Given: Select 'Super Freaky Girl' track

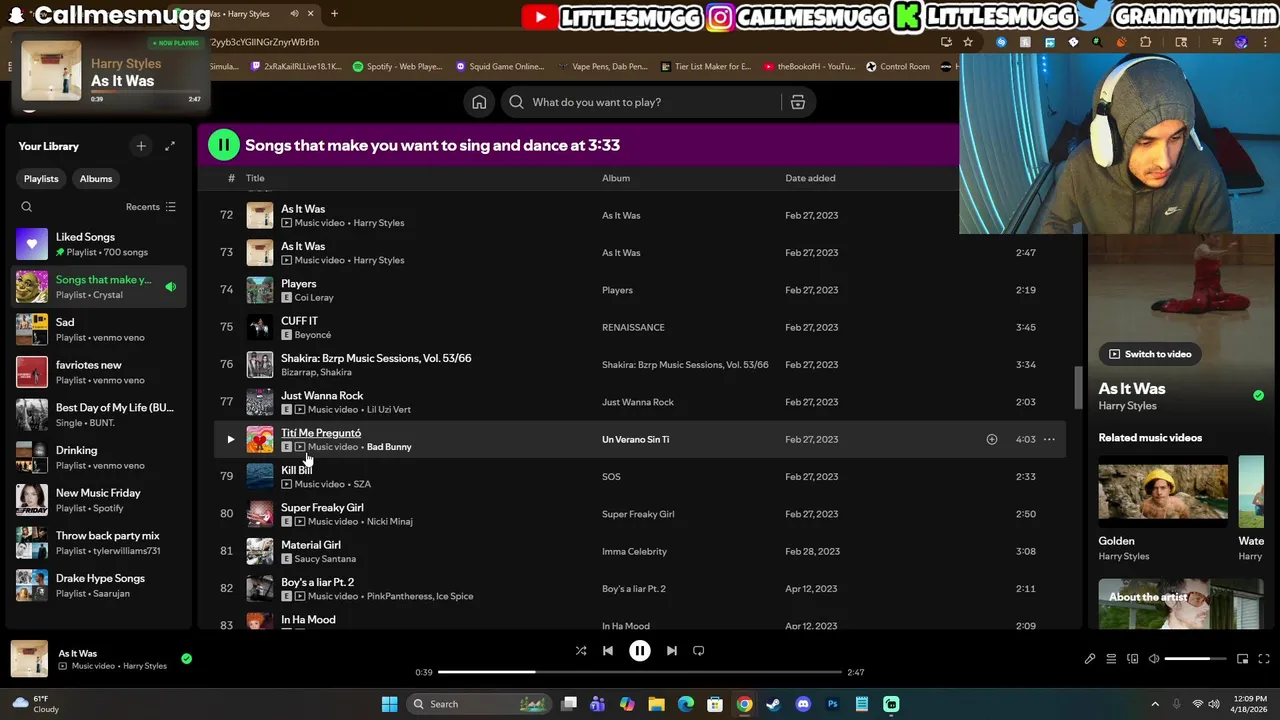Looking at the screenshot, I should (x=322, y=508).
